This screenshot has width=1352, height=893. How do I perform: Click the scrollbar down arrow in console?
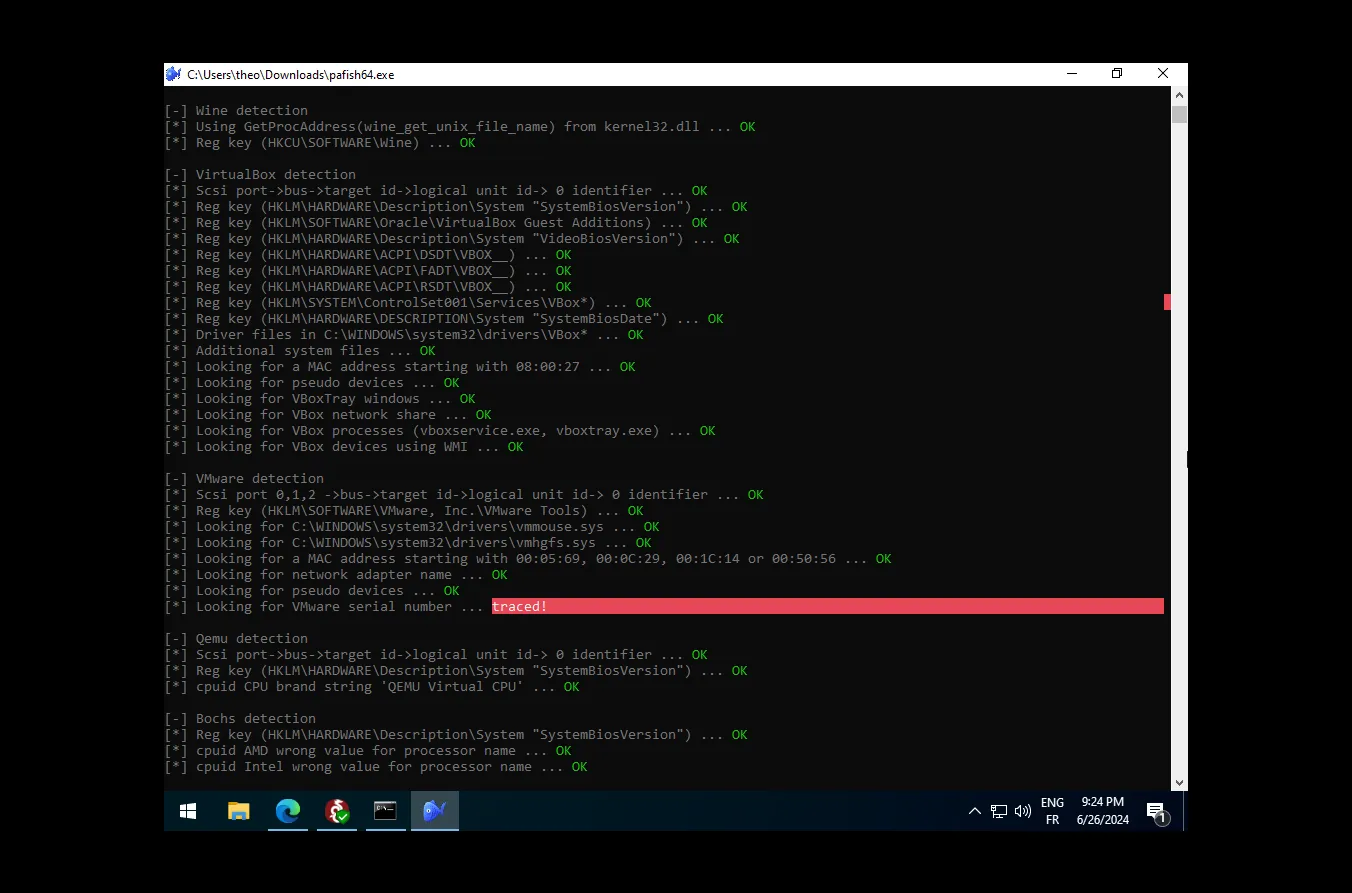1179,782
